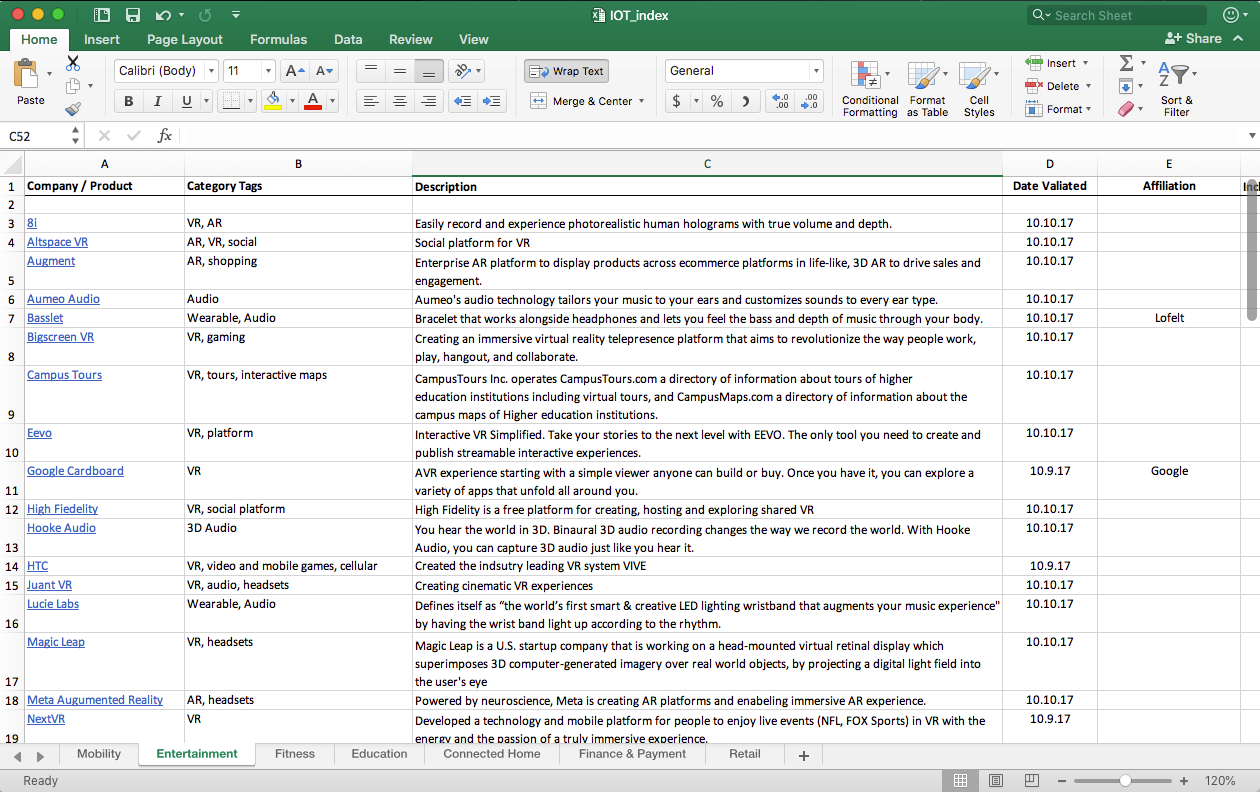Click the Clear eraser icon
This screenshot has height=792, width=1260.
[x=1126, y=109]
